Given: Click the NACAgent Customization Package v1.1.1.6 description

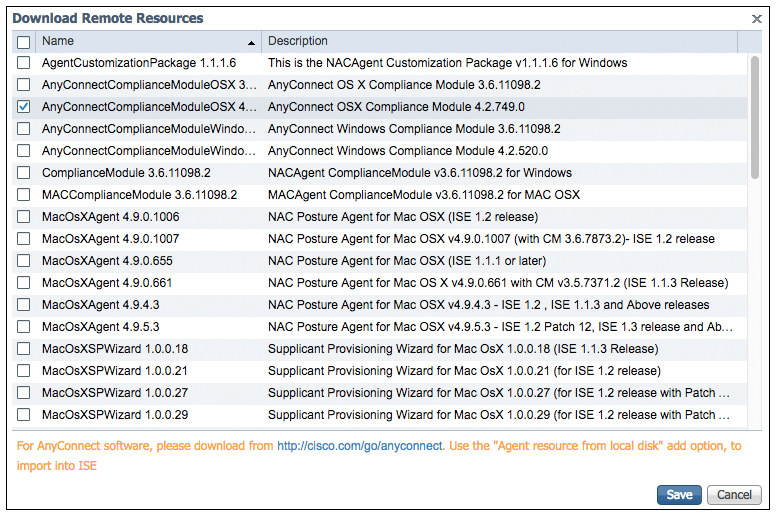Looking at the screenshot, I should click(x=448, y=63).
